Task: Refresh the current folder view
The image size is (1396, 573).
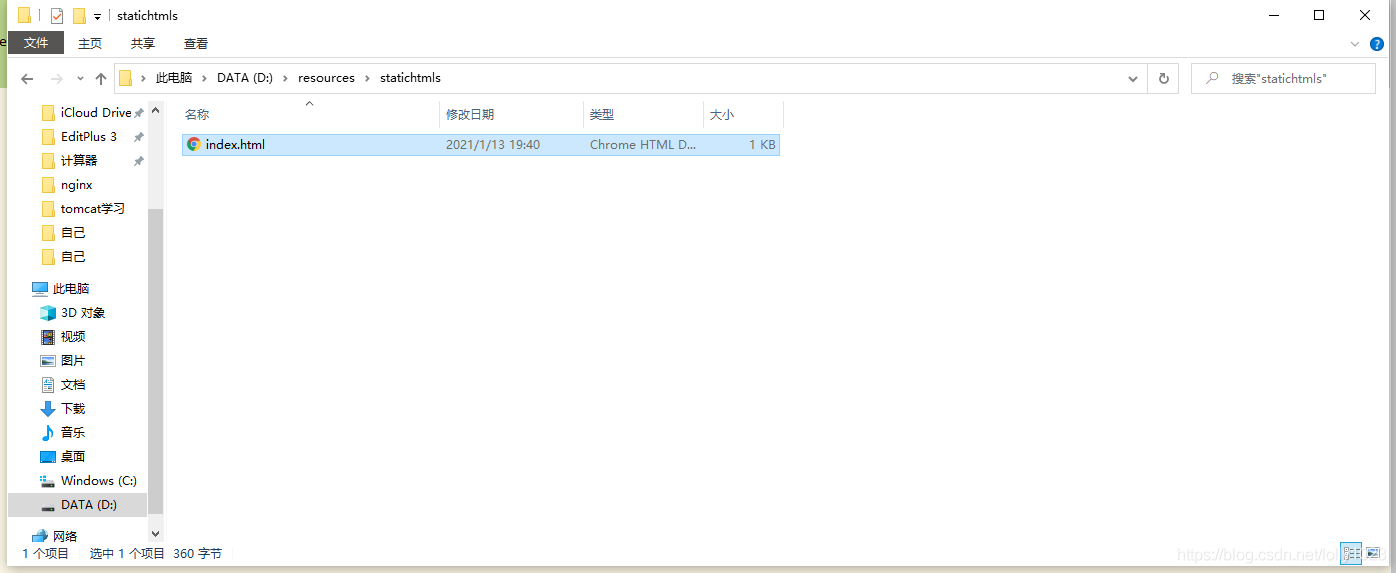Action: click(x=1163, y=78)
